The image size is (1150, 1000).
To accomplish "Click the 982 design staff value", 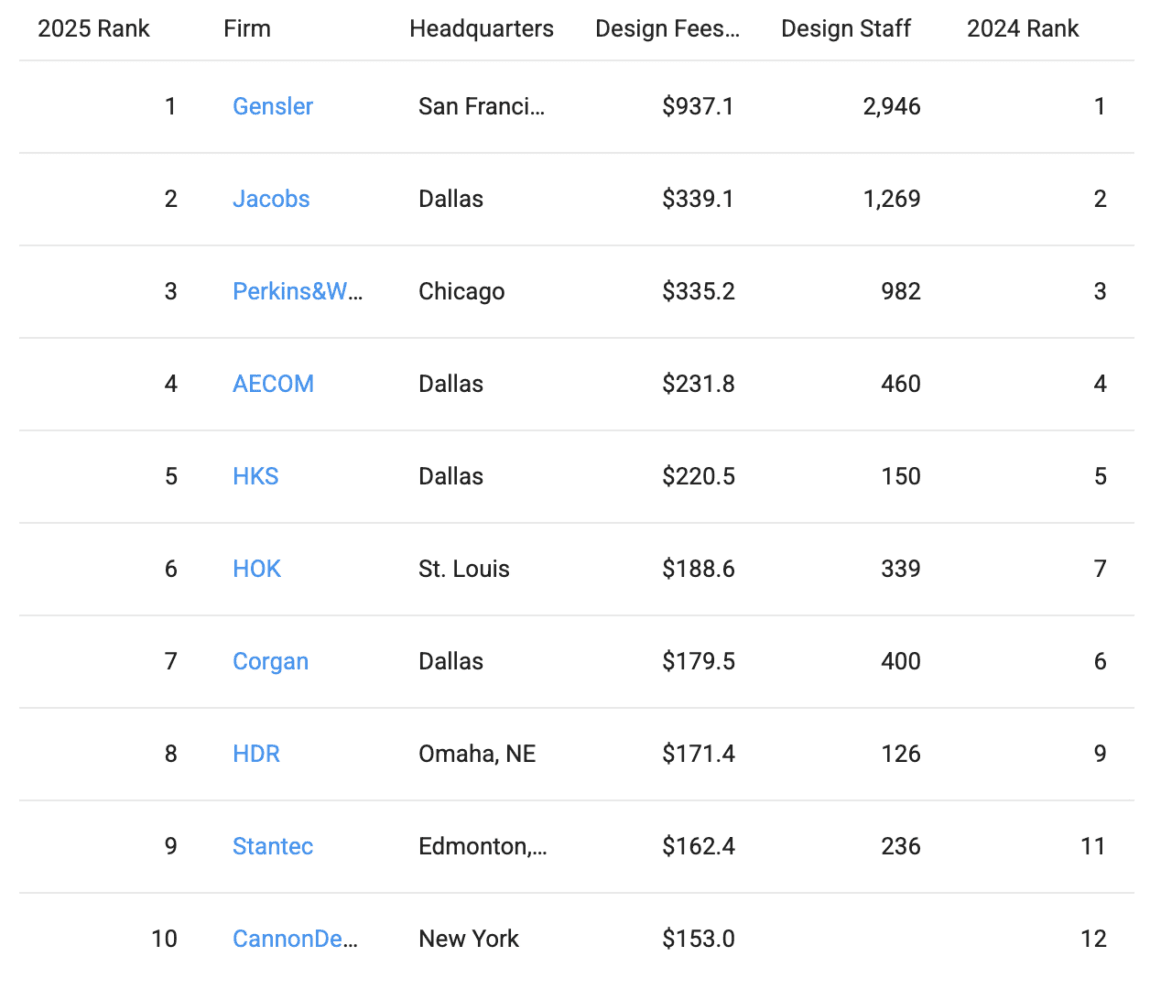I will tap(901, 291).
